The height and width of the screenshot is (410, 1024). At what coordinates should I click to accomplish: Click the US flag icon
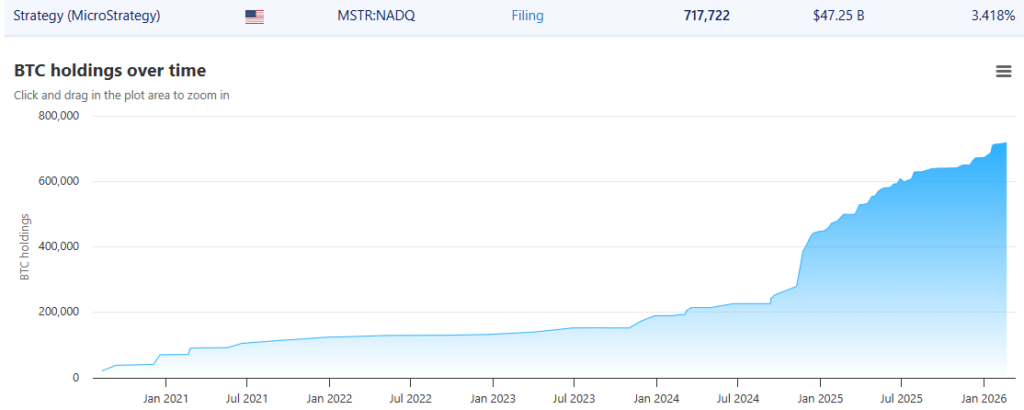[x=254, y=17]
